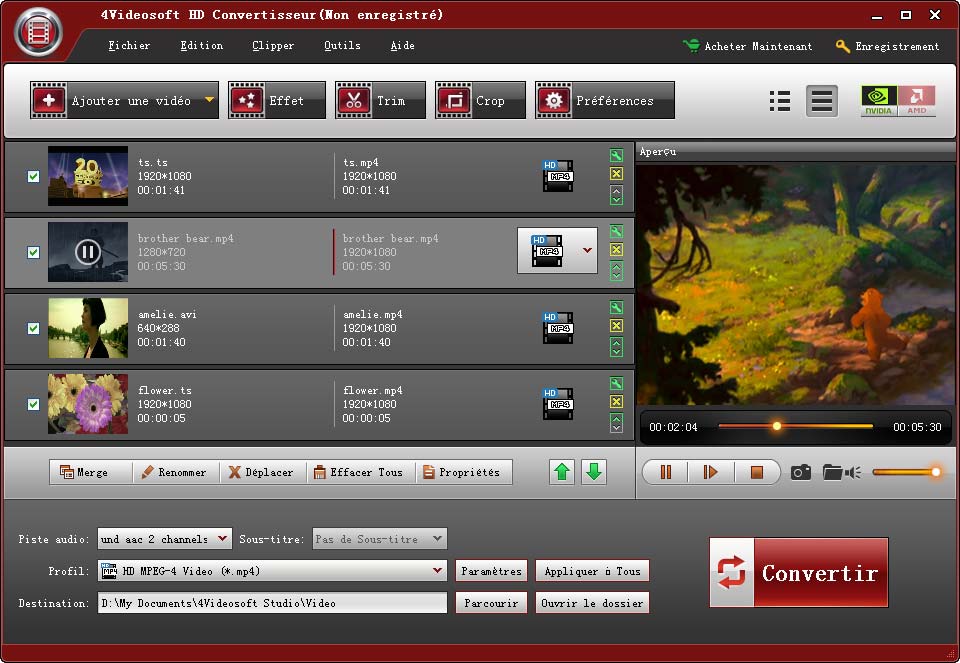960x663 pixels.
Task: Expand the Piste audio dropdown
Action: pos(222,539)
